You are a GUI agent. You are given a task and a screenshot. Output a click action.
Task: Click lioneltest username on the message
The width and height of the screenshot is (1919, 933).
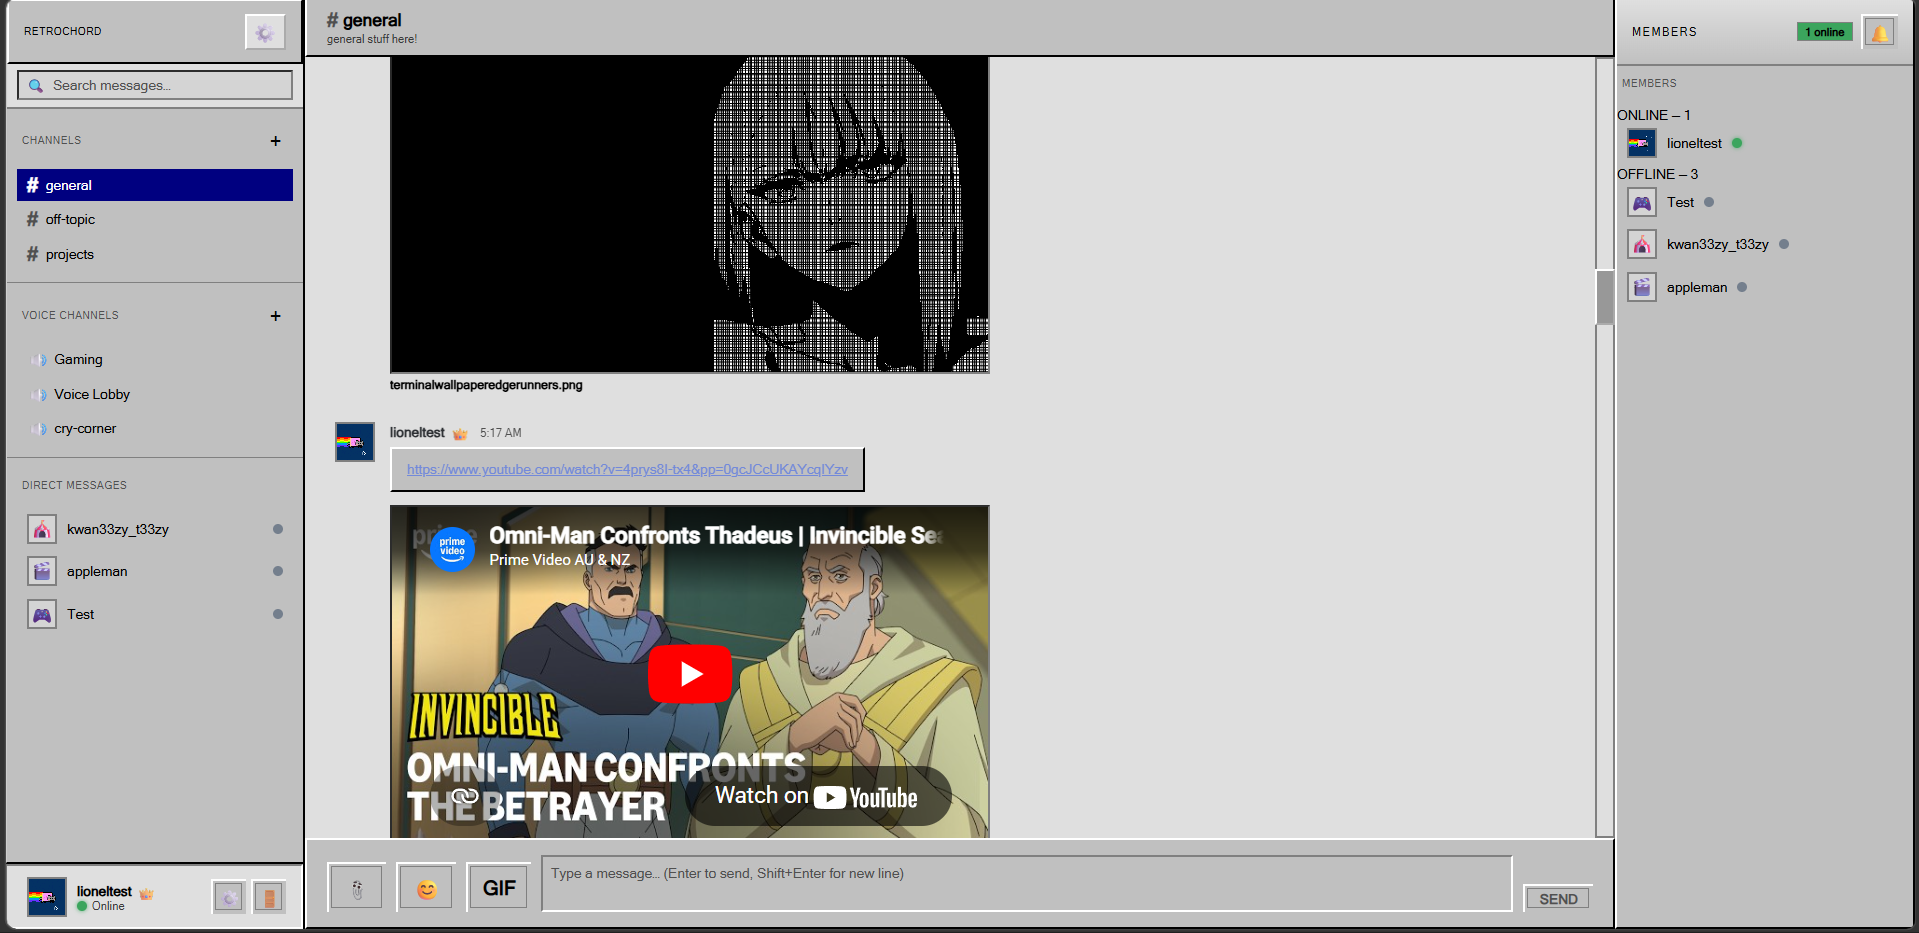click(417, 433)
